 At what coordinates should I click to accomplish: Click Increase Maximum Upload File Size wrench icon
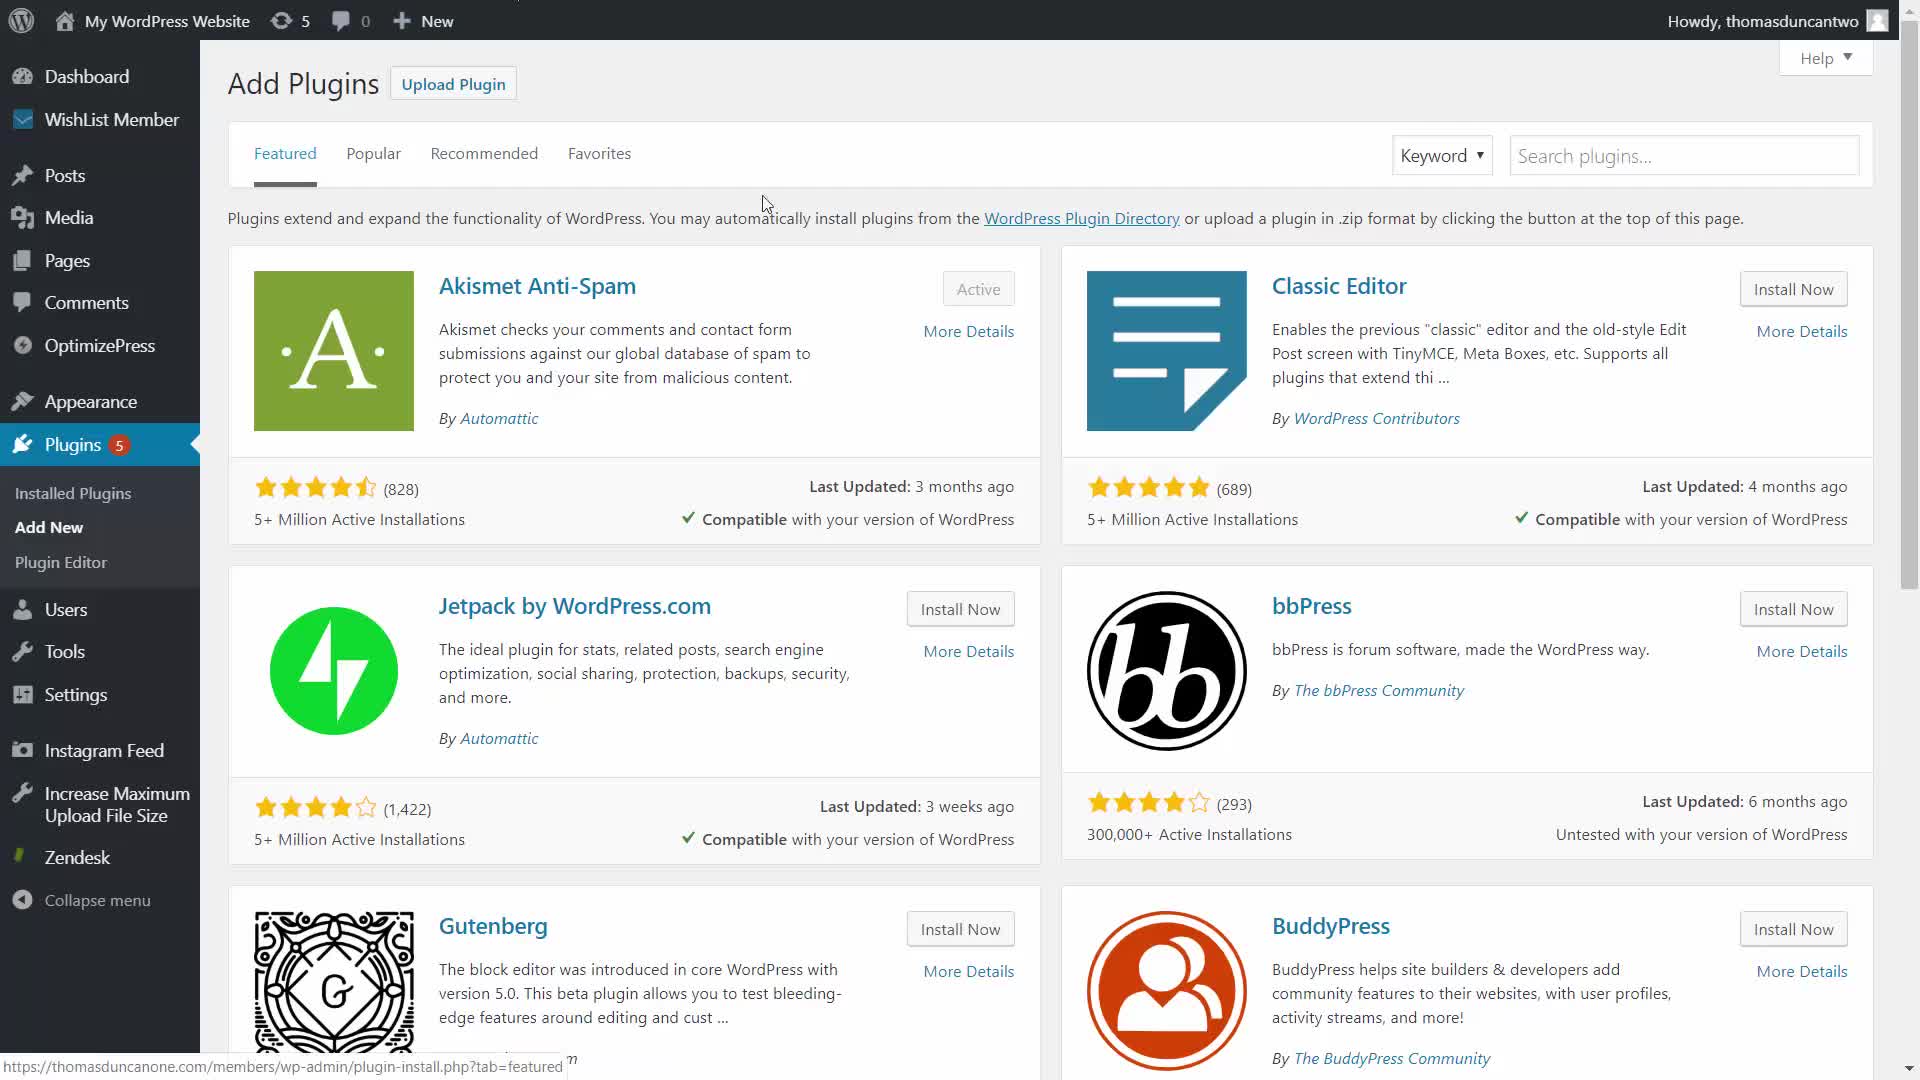(23, 794)
